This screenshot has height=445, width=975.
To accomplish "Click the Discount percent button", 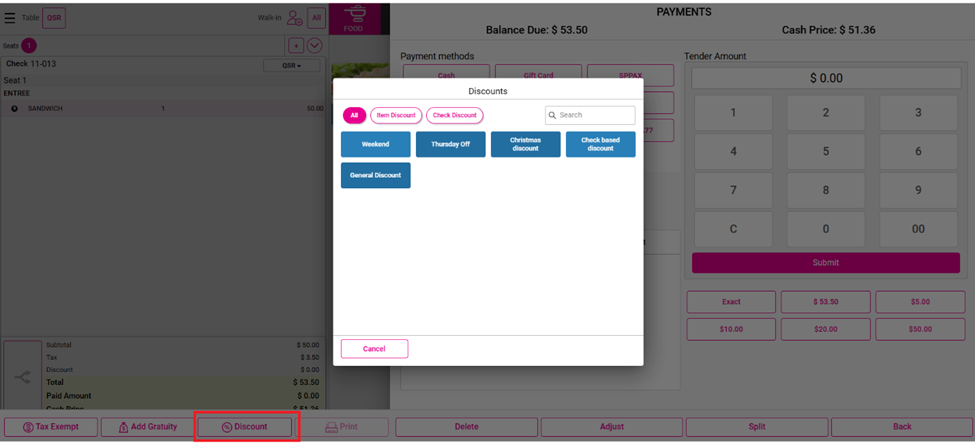I will click(x=246, y=427).
